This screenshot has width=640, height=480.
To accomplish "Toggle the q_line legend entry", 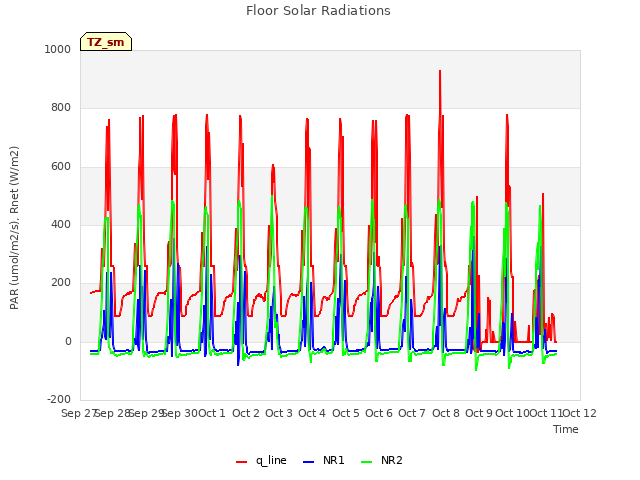I will coord(261,460).
